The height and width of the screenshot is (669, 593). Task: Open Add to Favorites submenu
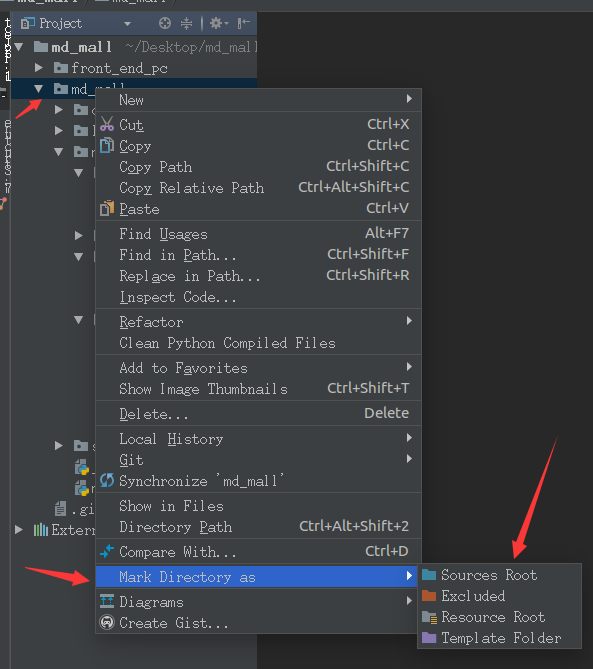(259, 368)
